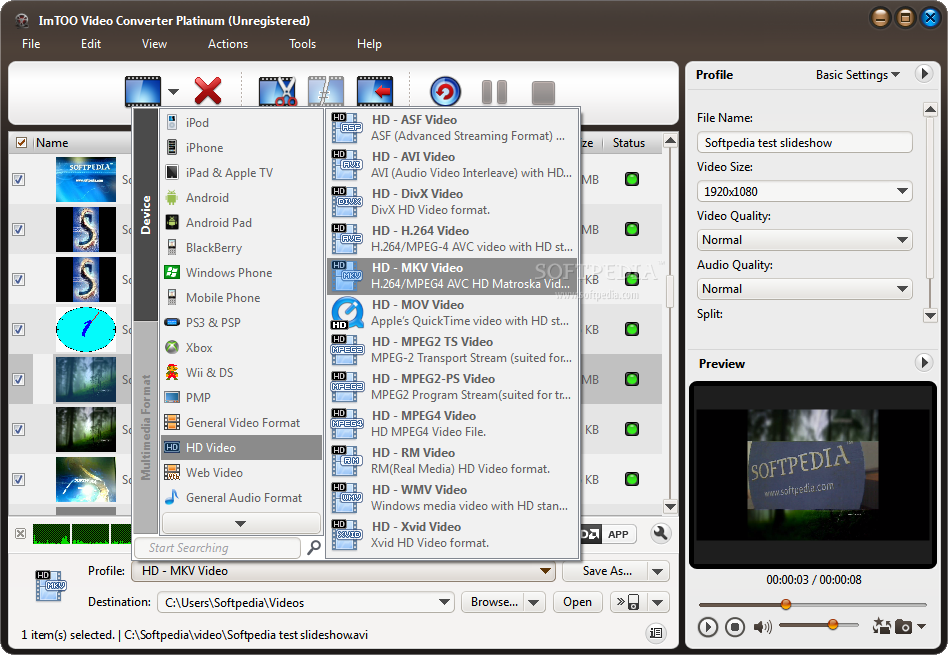Image resolution: width=948 pixels, height=655 pixels.
Task: Pick HD - AVI Video format icon
Action: click(346, 165)
